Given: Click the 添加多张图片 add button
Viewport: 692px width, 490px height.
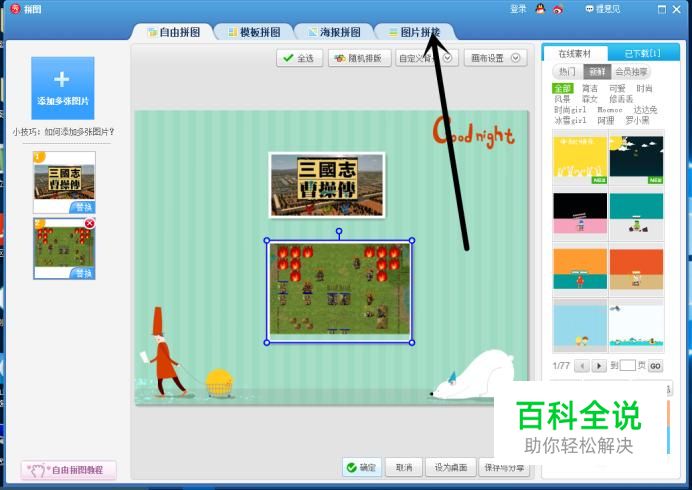Looking at the screenshot, I should pos(63,88).
